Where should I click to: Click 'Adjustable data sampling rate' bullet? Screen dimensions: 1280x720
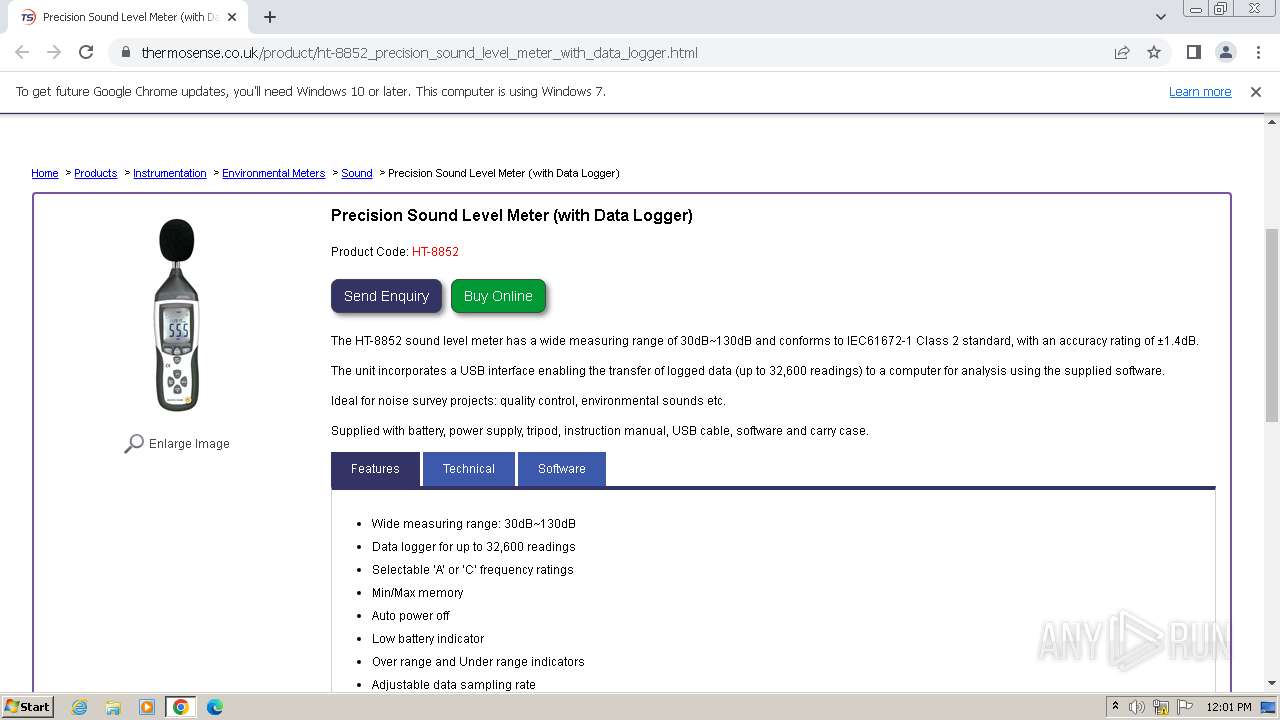tap(453, 684)
